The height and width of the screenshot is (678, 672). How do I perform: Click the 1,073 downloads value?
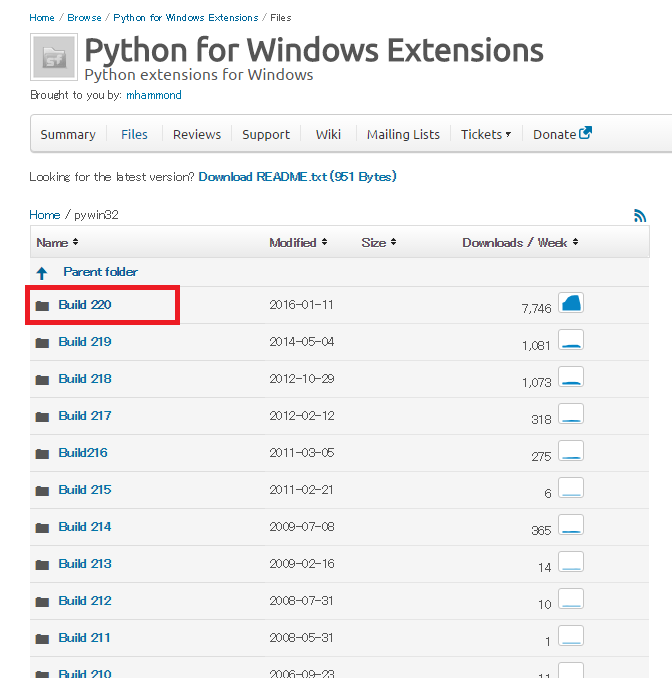click(537, 383)
